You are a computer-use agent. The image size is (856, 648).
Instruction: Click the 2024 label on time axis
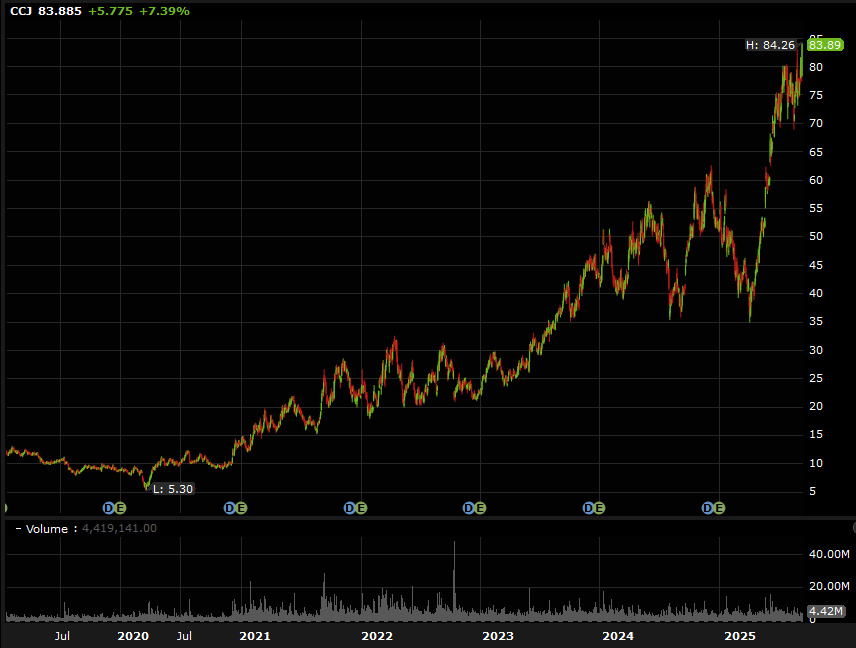tap(618, 636)
